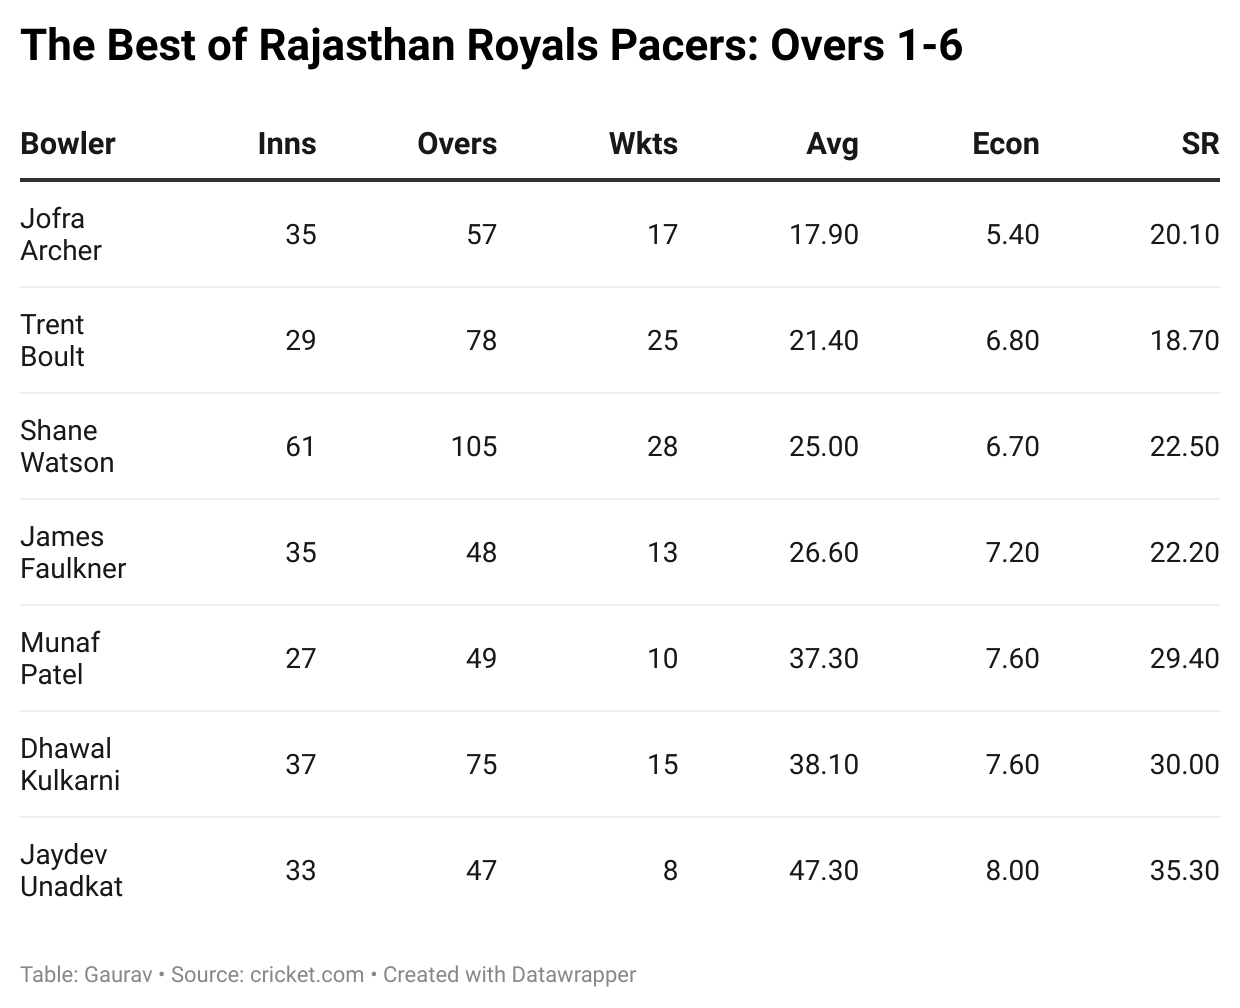
Task: Select the Jaydev Unadkat bowler name
Action: (x=71, y=870)
